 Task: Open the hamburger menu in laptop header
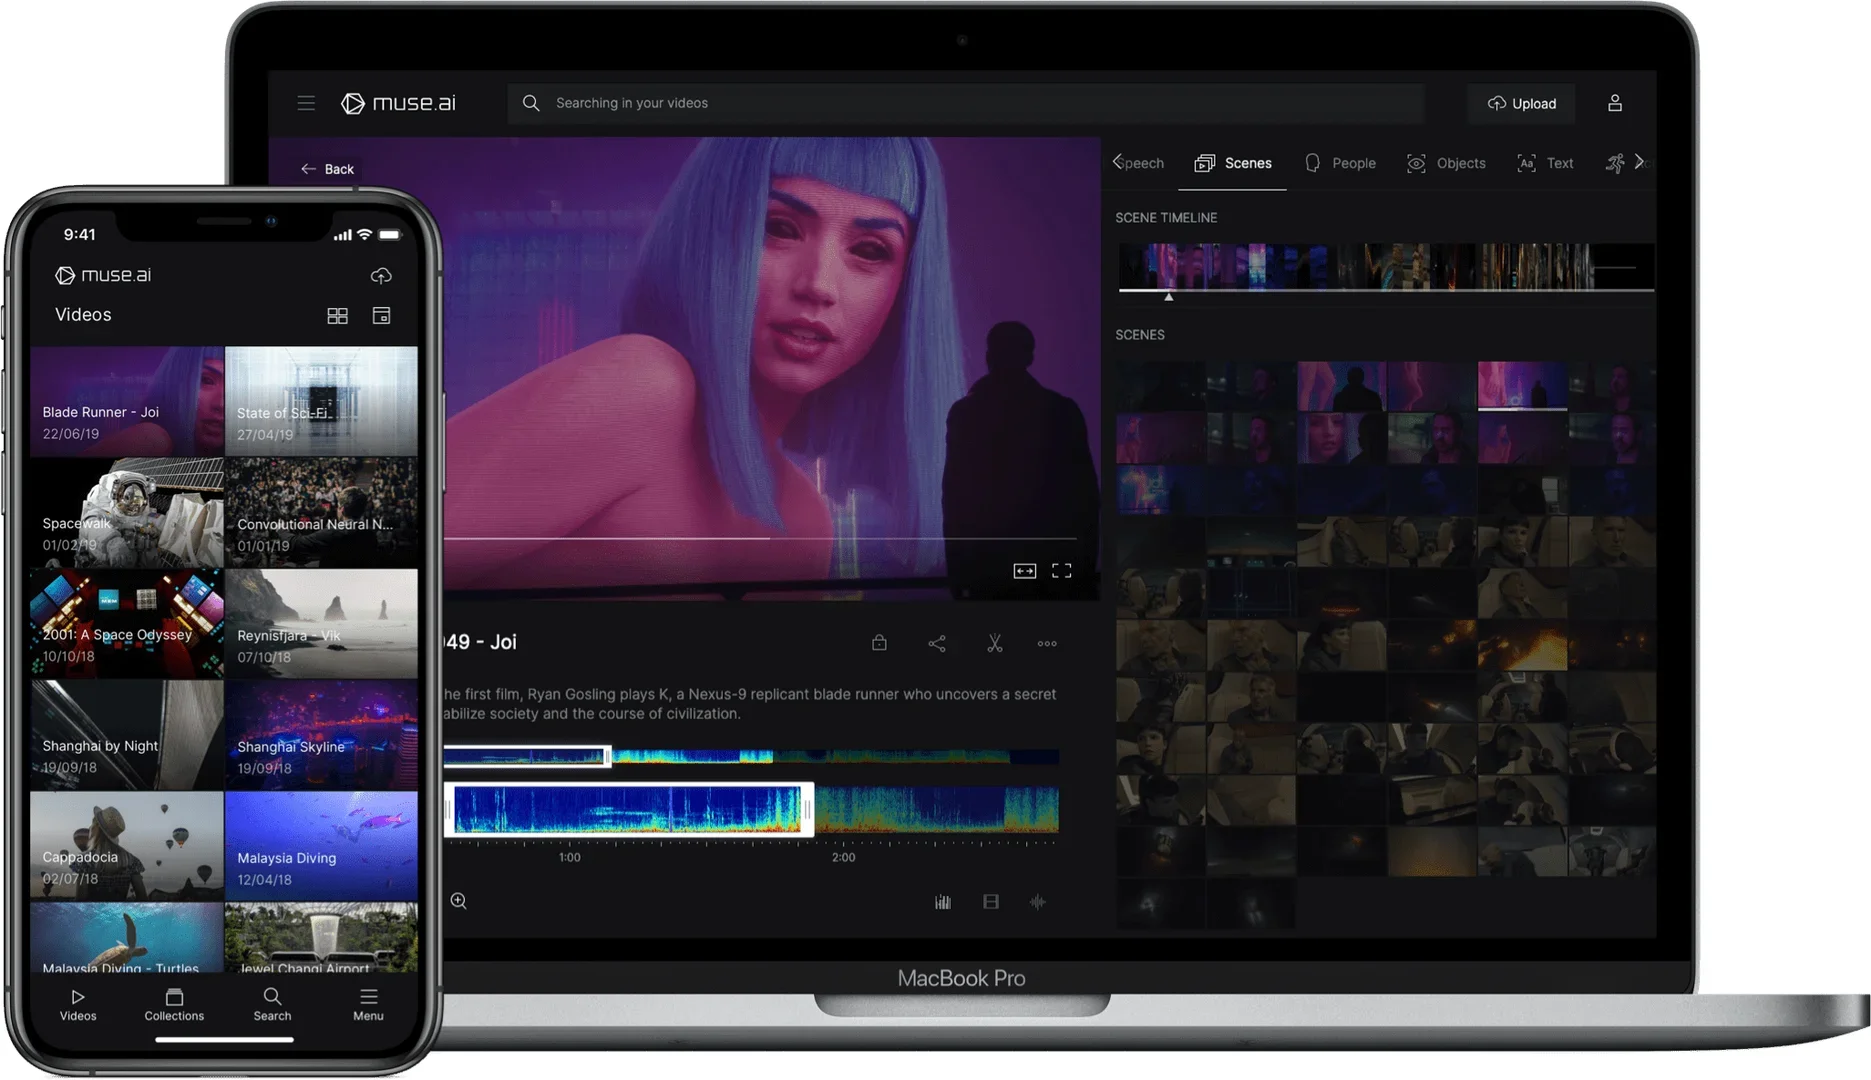pos(306,103)
